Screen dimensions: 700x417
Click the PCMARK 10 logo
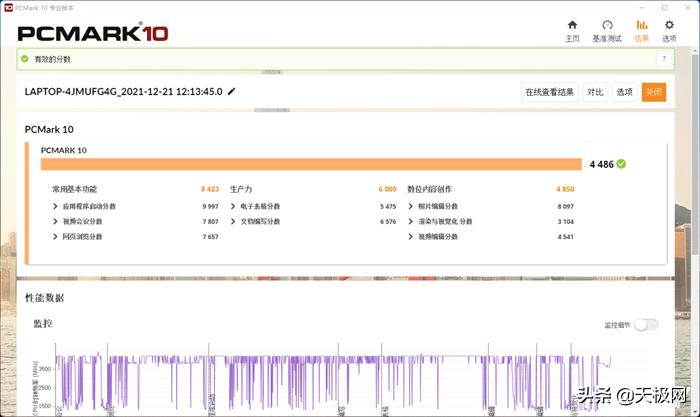click(93, 33)
